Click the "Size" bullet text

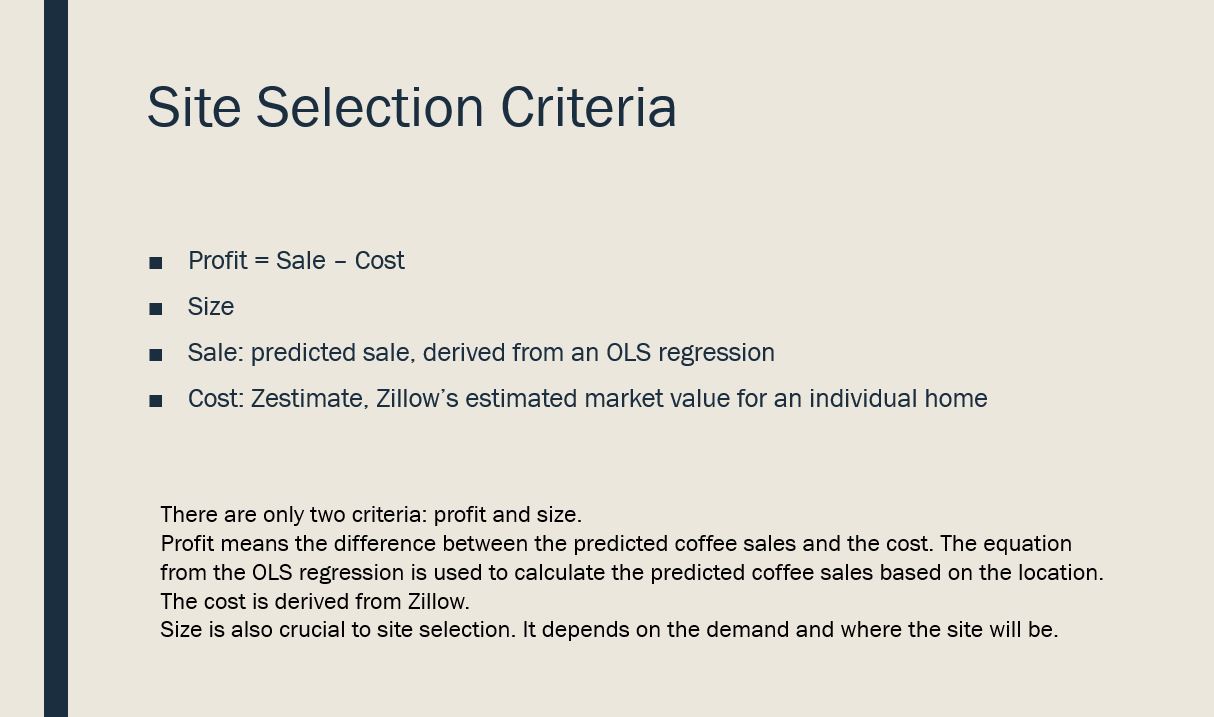(211, 307)
